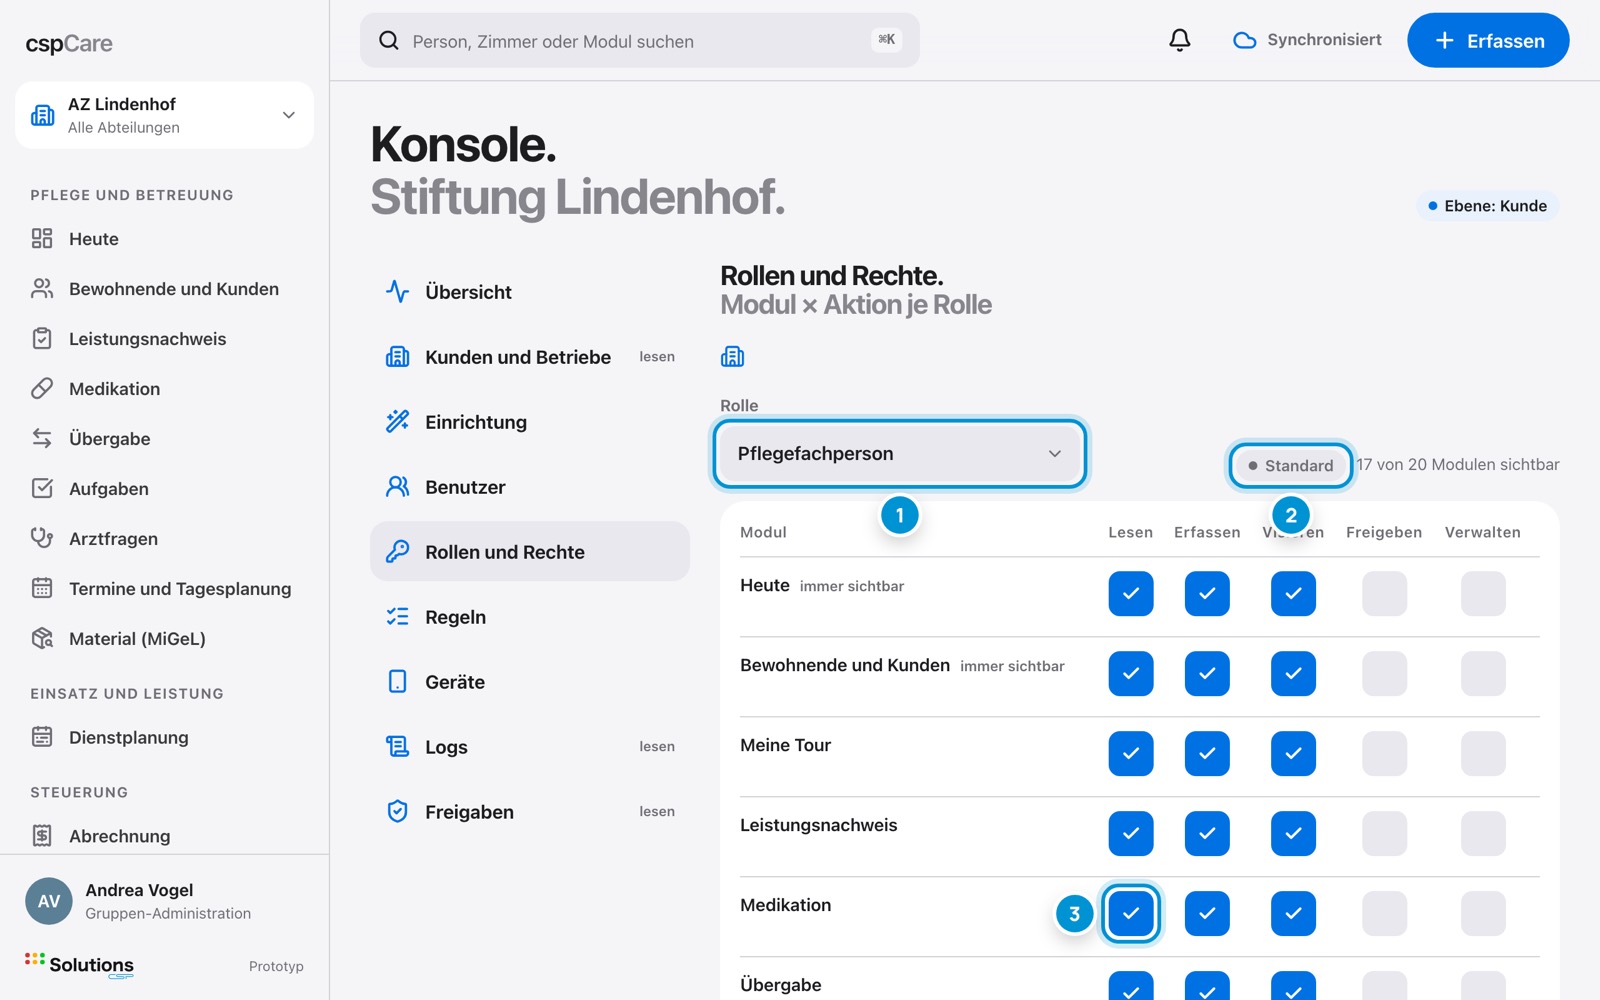Click the Geräte device icon
1600x1000 pixels.
(x=398, y=681)
